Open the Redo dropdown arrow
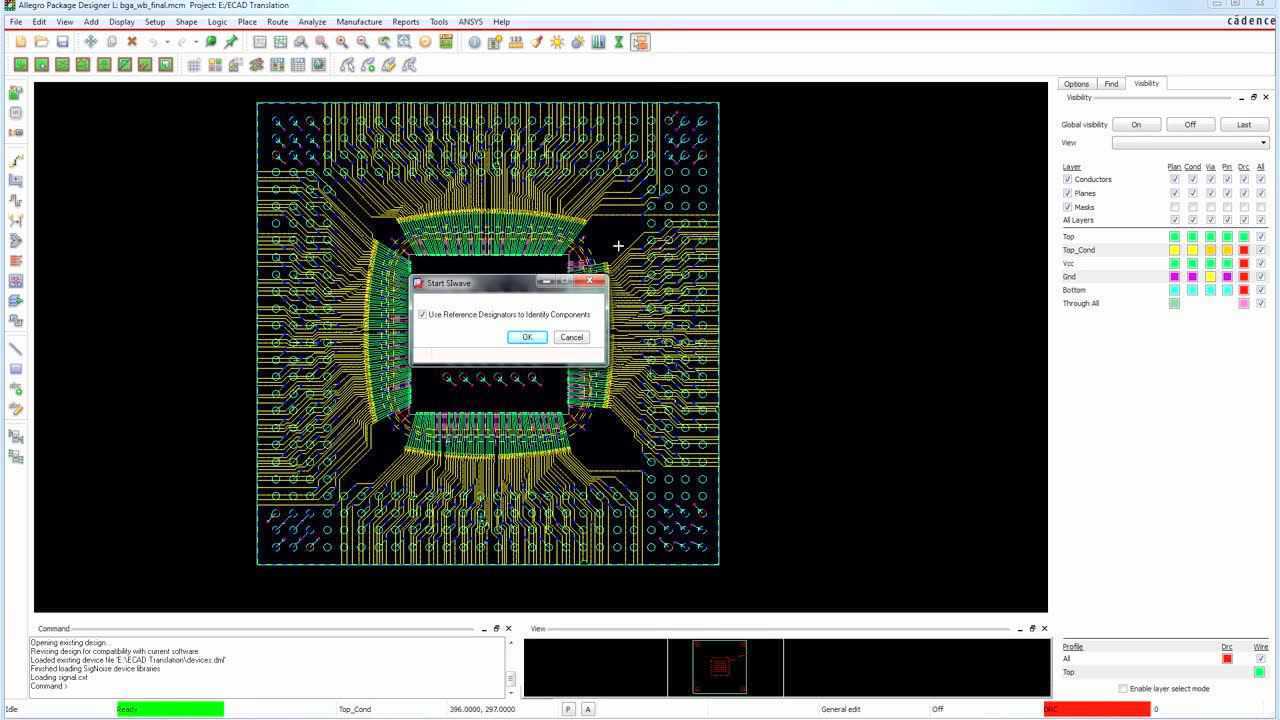Viewport: 1280px width, 720px height. (x=194, y=42)
